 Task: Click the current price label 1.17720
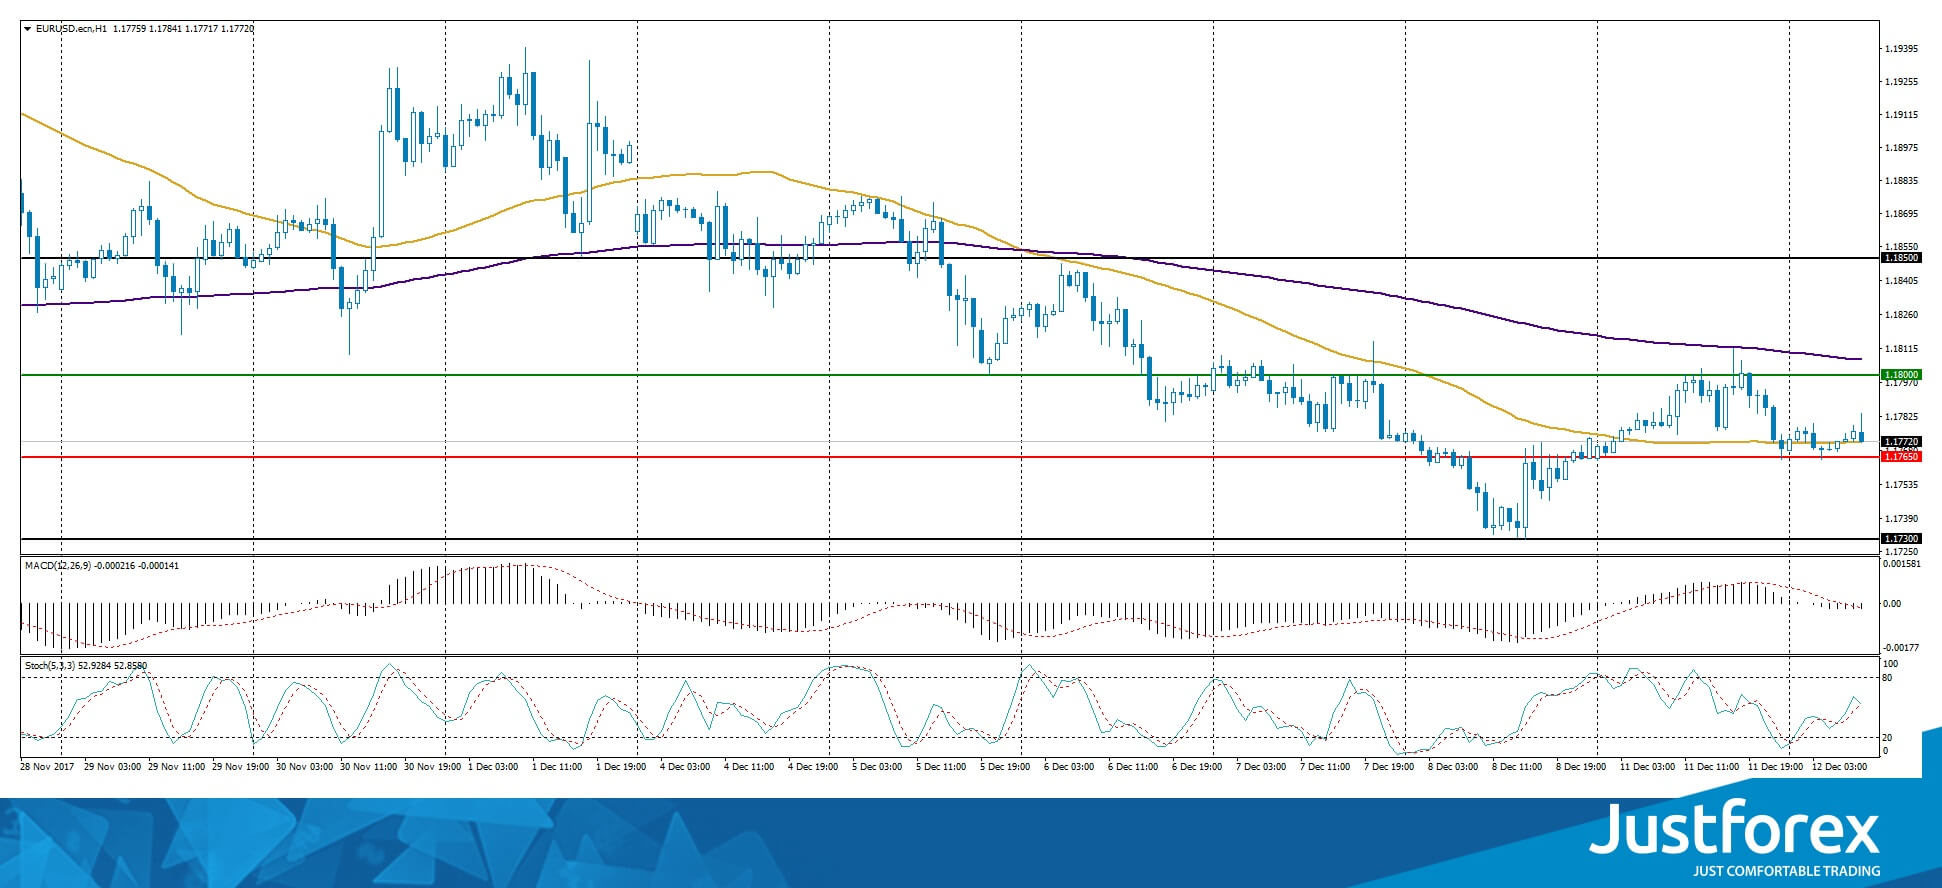pyautogui.click(x=1901, y=442)
